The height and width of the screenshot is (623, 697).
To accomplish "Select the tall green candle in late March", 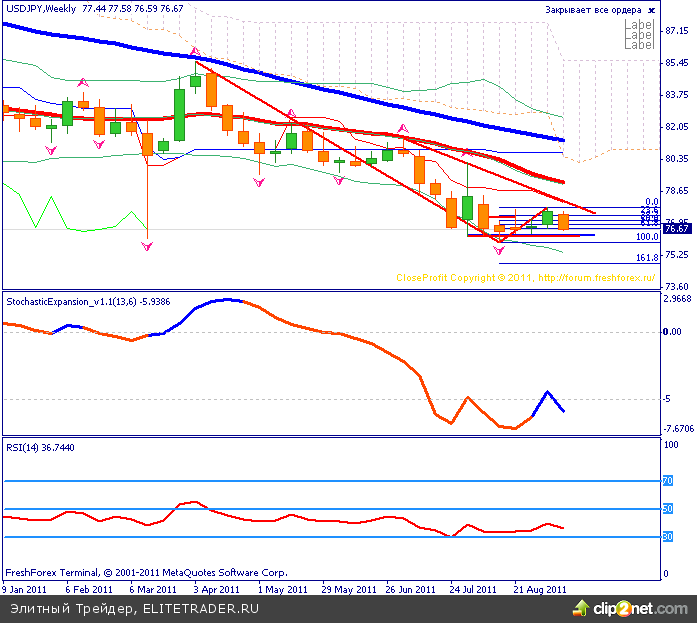I will point(180,115).
